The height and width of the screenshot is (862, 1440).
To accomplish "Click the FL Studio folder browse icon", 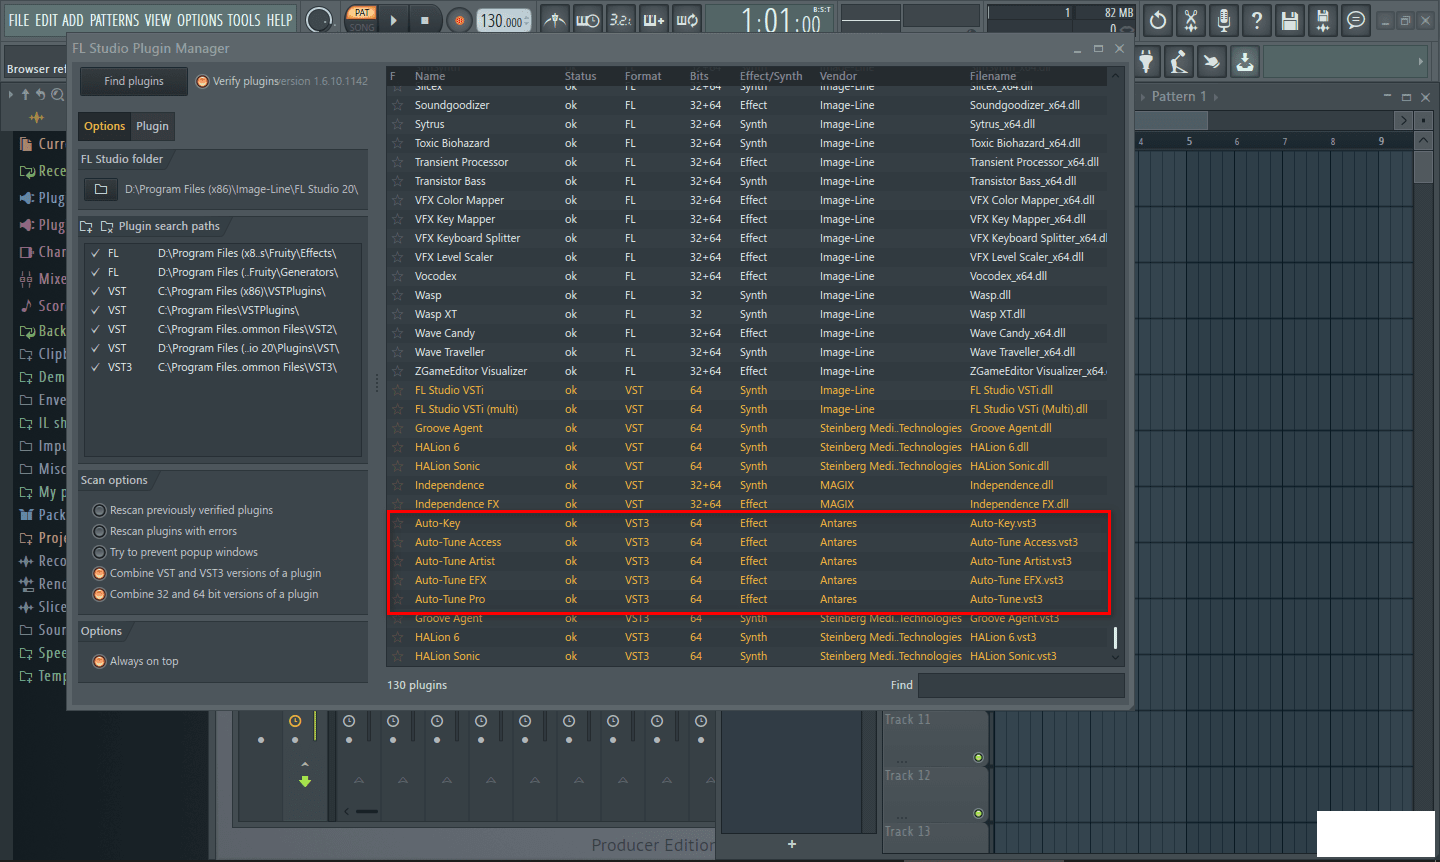I will coord(100,189).
